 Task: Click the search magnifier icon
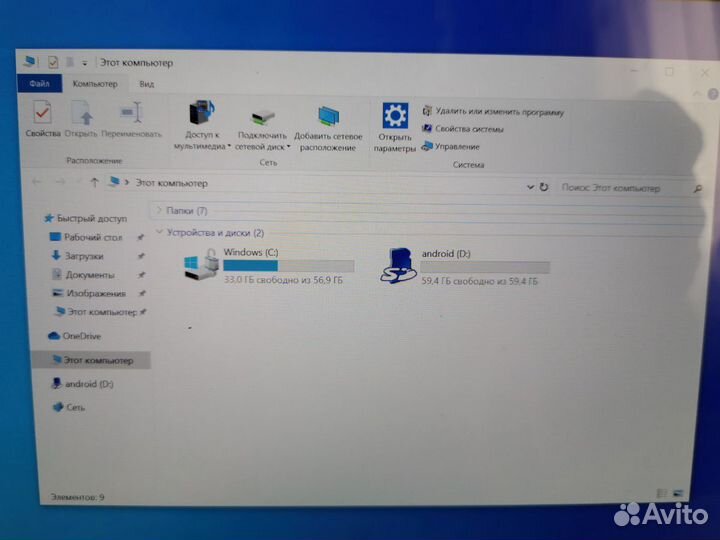coord(698,188)
